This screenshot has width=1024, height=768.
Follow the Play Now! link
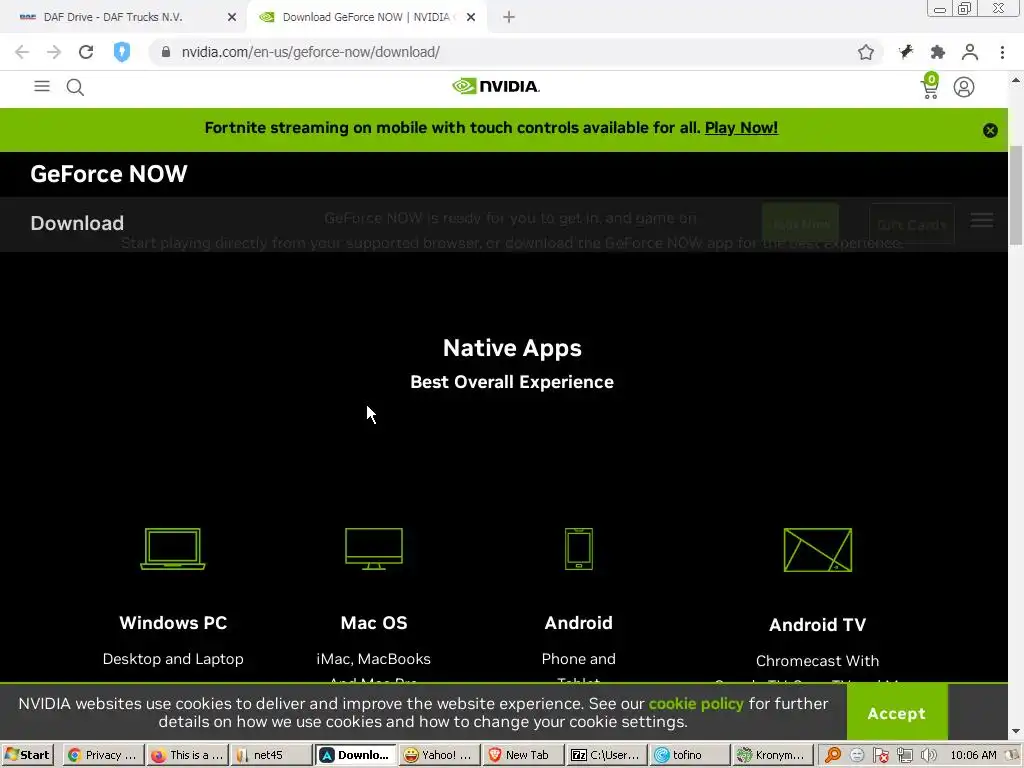coord(741,127)
